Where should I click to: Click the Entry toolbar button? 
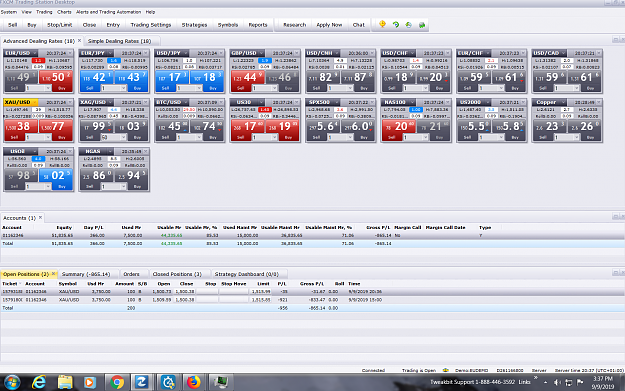coord(113,25)
